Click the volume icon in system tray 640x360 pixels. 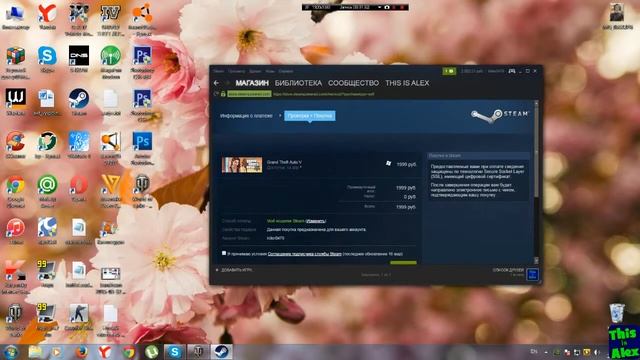[597, 352]
